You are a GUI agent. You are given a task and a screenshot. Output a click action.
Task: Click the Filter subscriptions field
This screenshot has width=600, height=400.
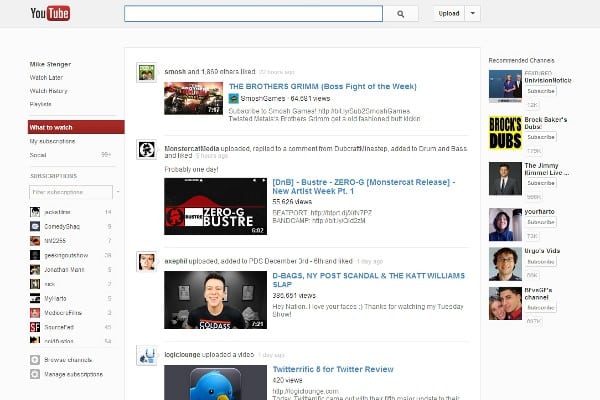[x=71, y=192]
